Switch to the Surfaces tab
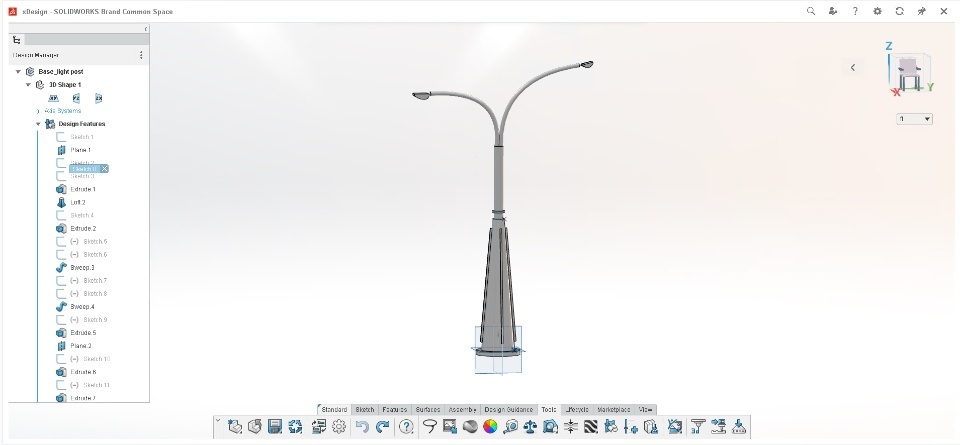This screenshot has height=445, width=960. click(x=428, y=409)
